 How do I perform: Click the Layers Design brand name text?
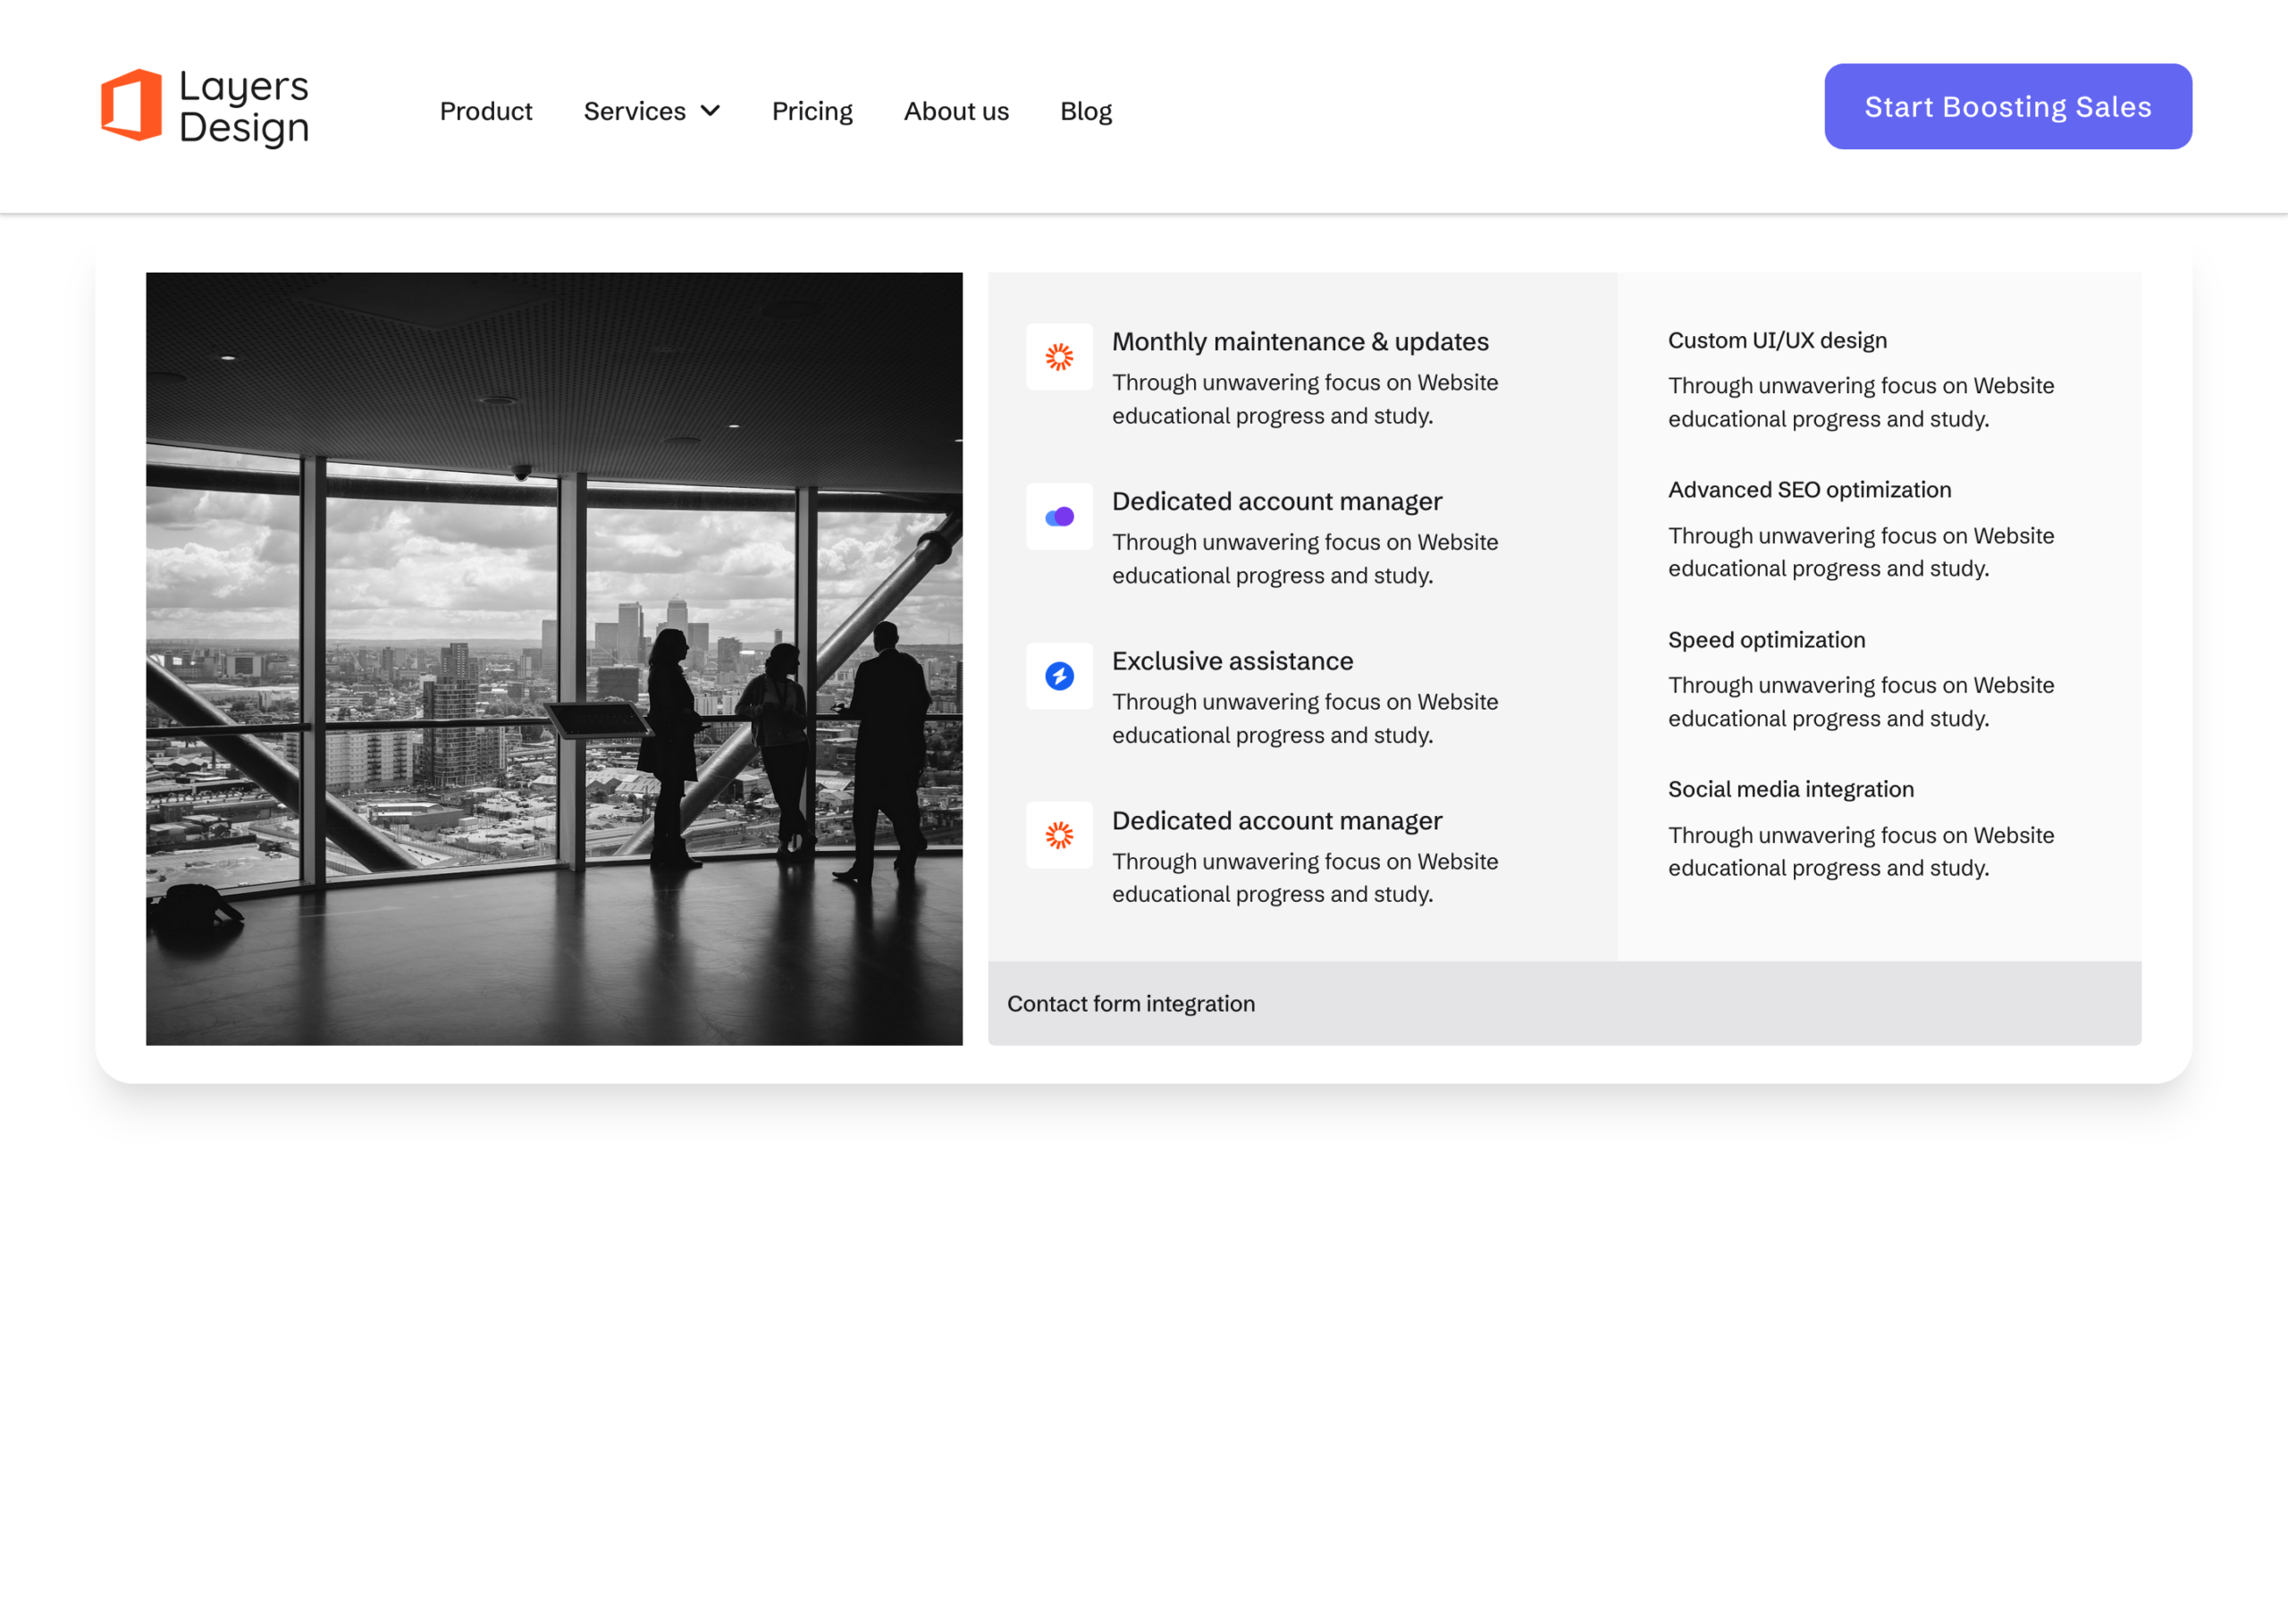(x=244, y=107)
